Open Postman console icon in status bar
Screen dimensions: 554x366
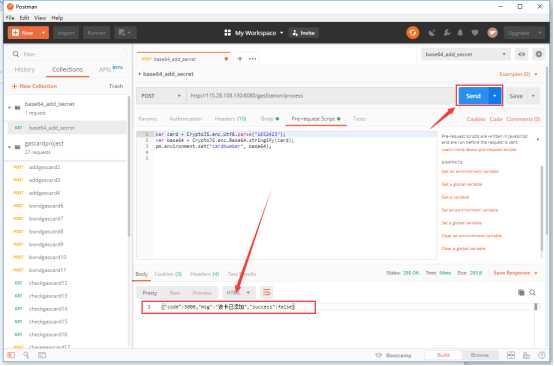click(x=42, y=355)
